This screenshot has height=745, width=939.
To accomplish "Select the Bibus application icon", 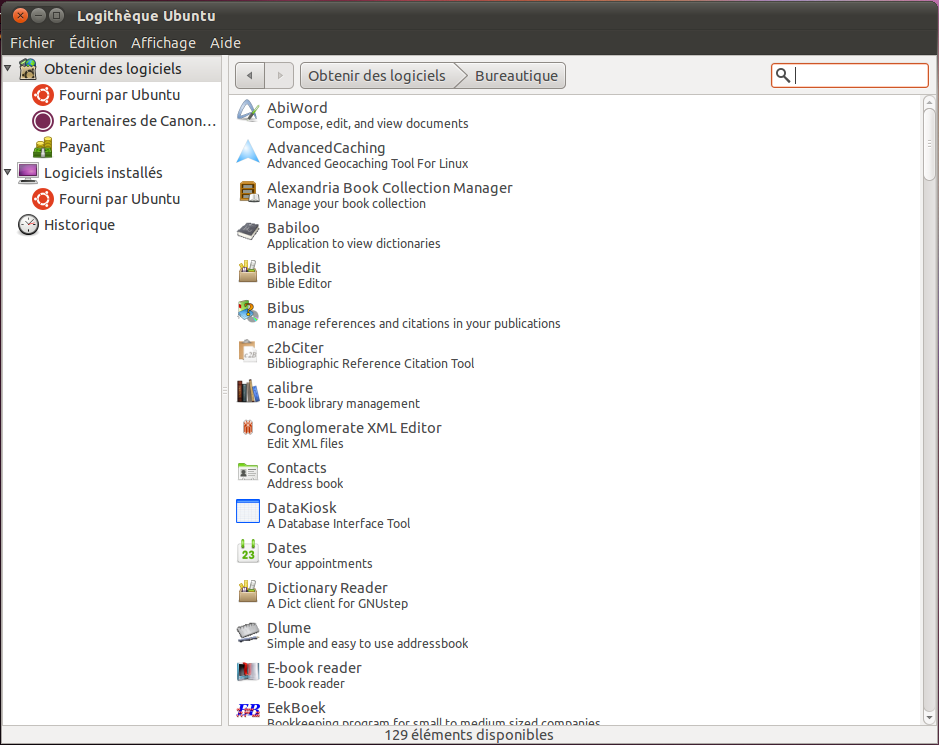I will [x=248, y=311].
